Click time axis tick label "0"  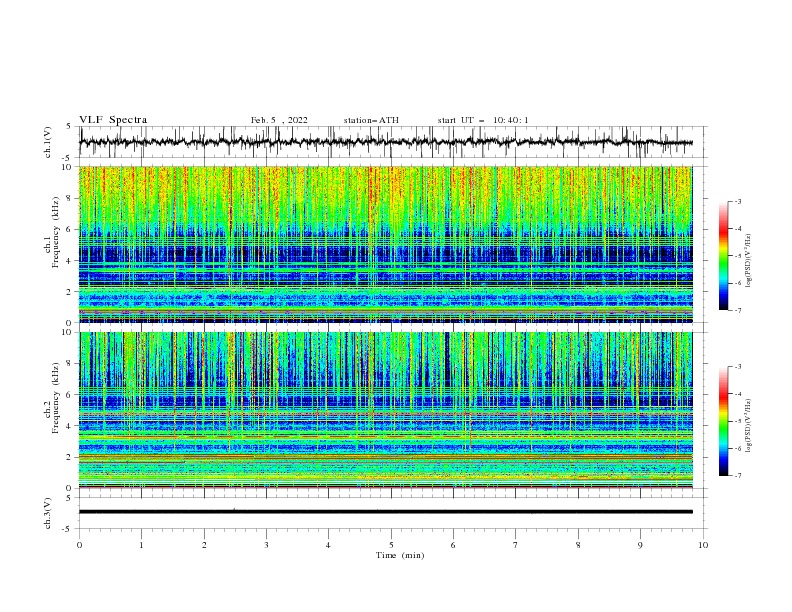pos(79,545)
